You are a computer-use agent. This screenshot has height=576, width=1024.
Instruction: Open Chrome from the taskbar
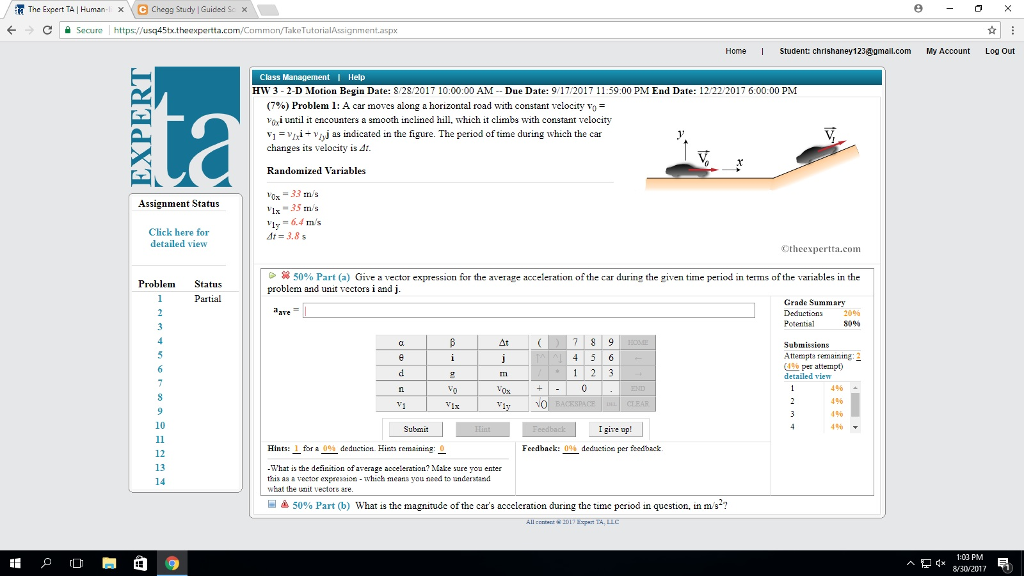tap(172, 563)
